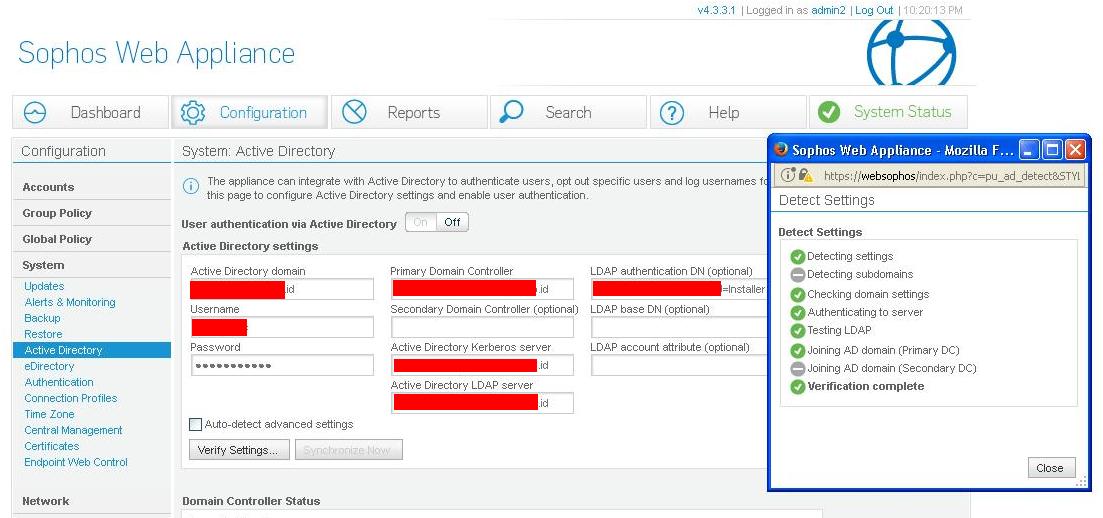Click Close button in Detect Settings popup

pos(1051,468)
